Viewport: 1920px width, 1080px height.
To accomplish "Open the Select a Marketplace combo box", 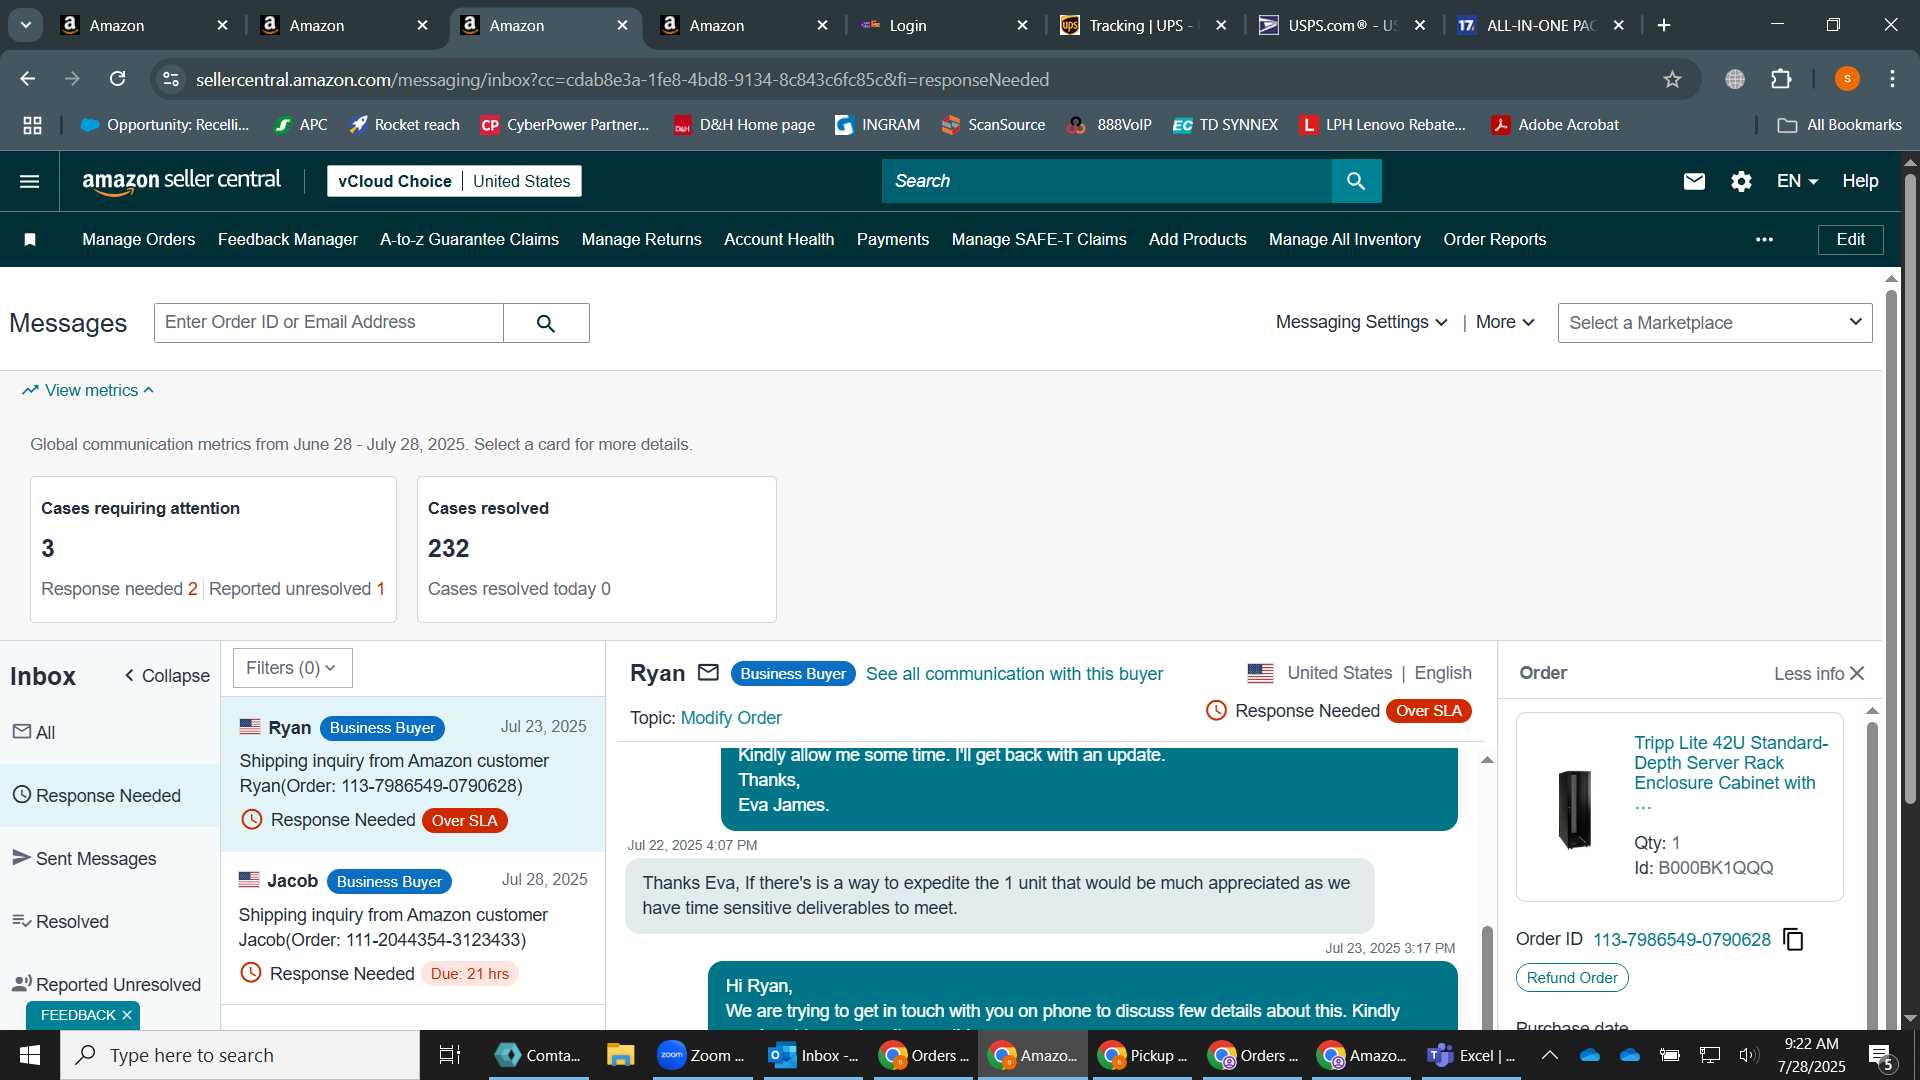I will (1715, 323).
